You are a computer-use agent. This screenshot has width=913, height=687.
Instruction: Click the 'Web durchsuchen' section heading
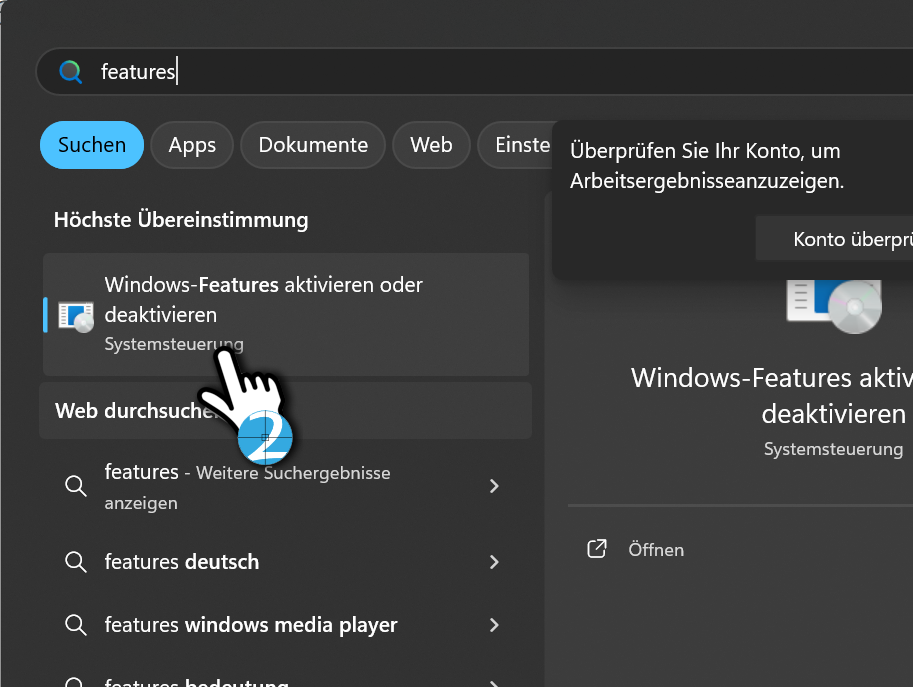(285, 410)
